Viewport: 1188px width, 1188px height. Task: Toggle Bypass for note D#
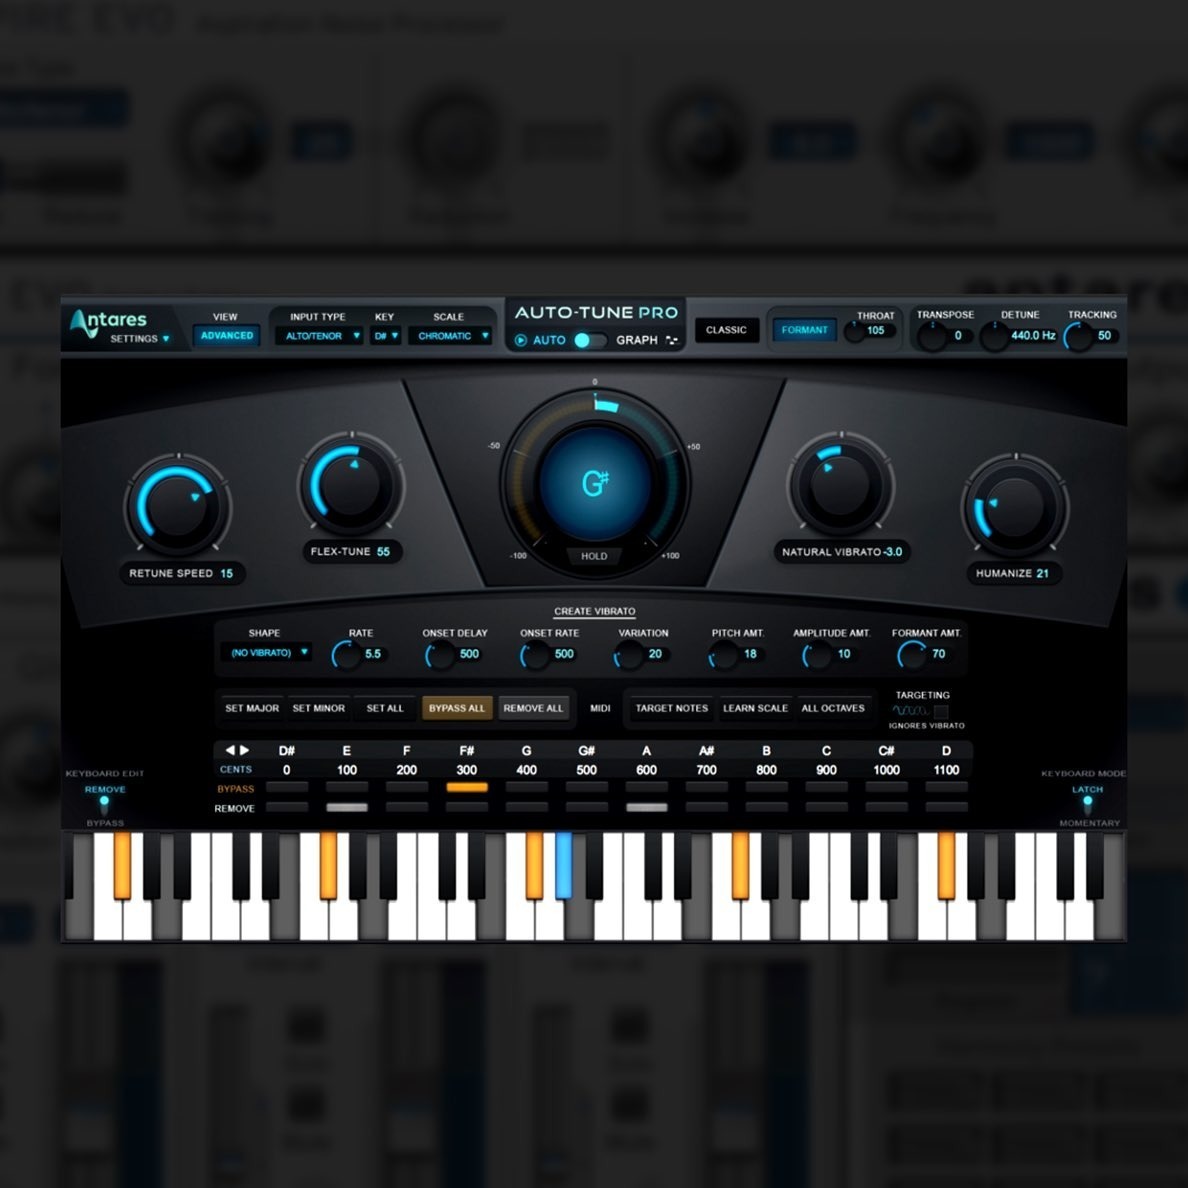click(x=286, y=788)
